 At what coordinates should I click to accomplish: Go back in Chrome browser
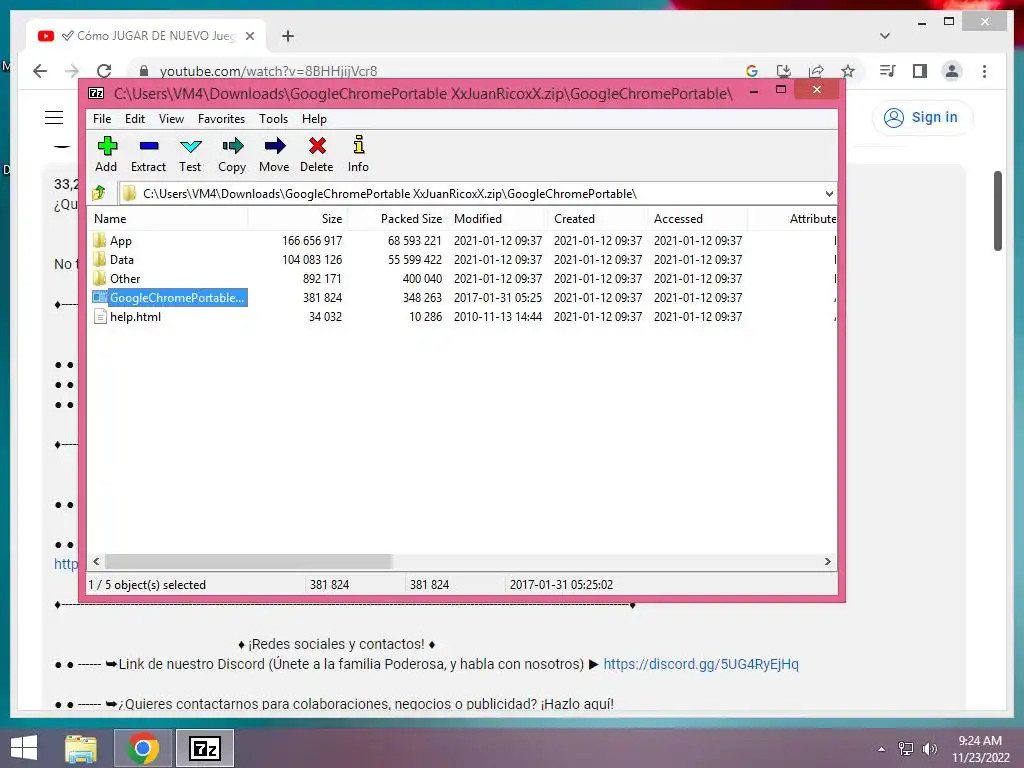[x=40, y=71]
